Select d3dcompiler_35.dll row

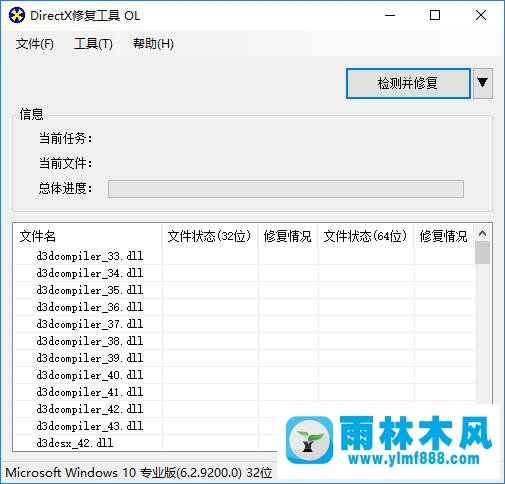[244, 290]
